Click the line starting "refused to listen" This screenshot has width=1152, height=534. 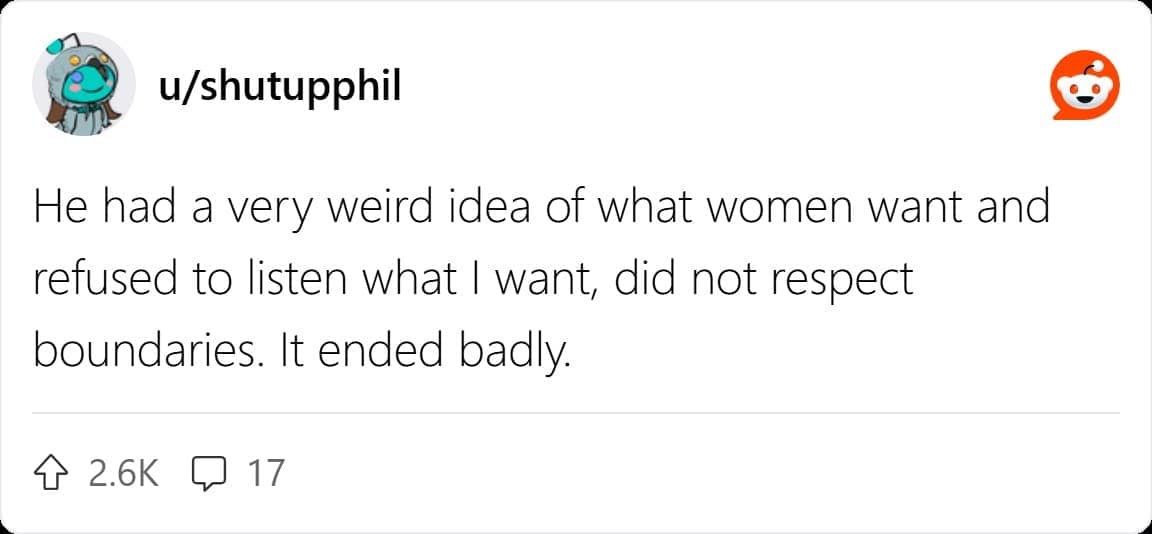coord(472,280)
